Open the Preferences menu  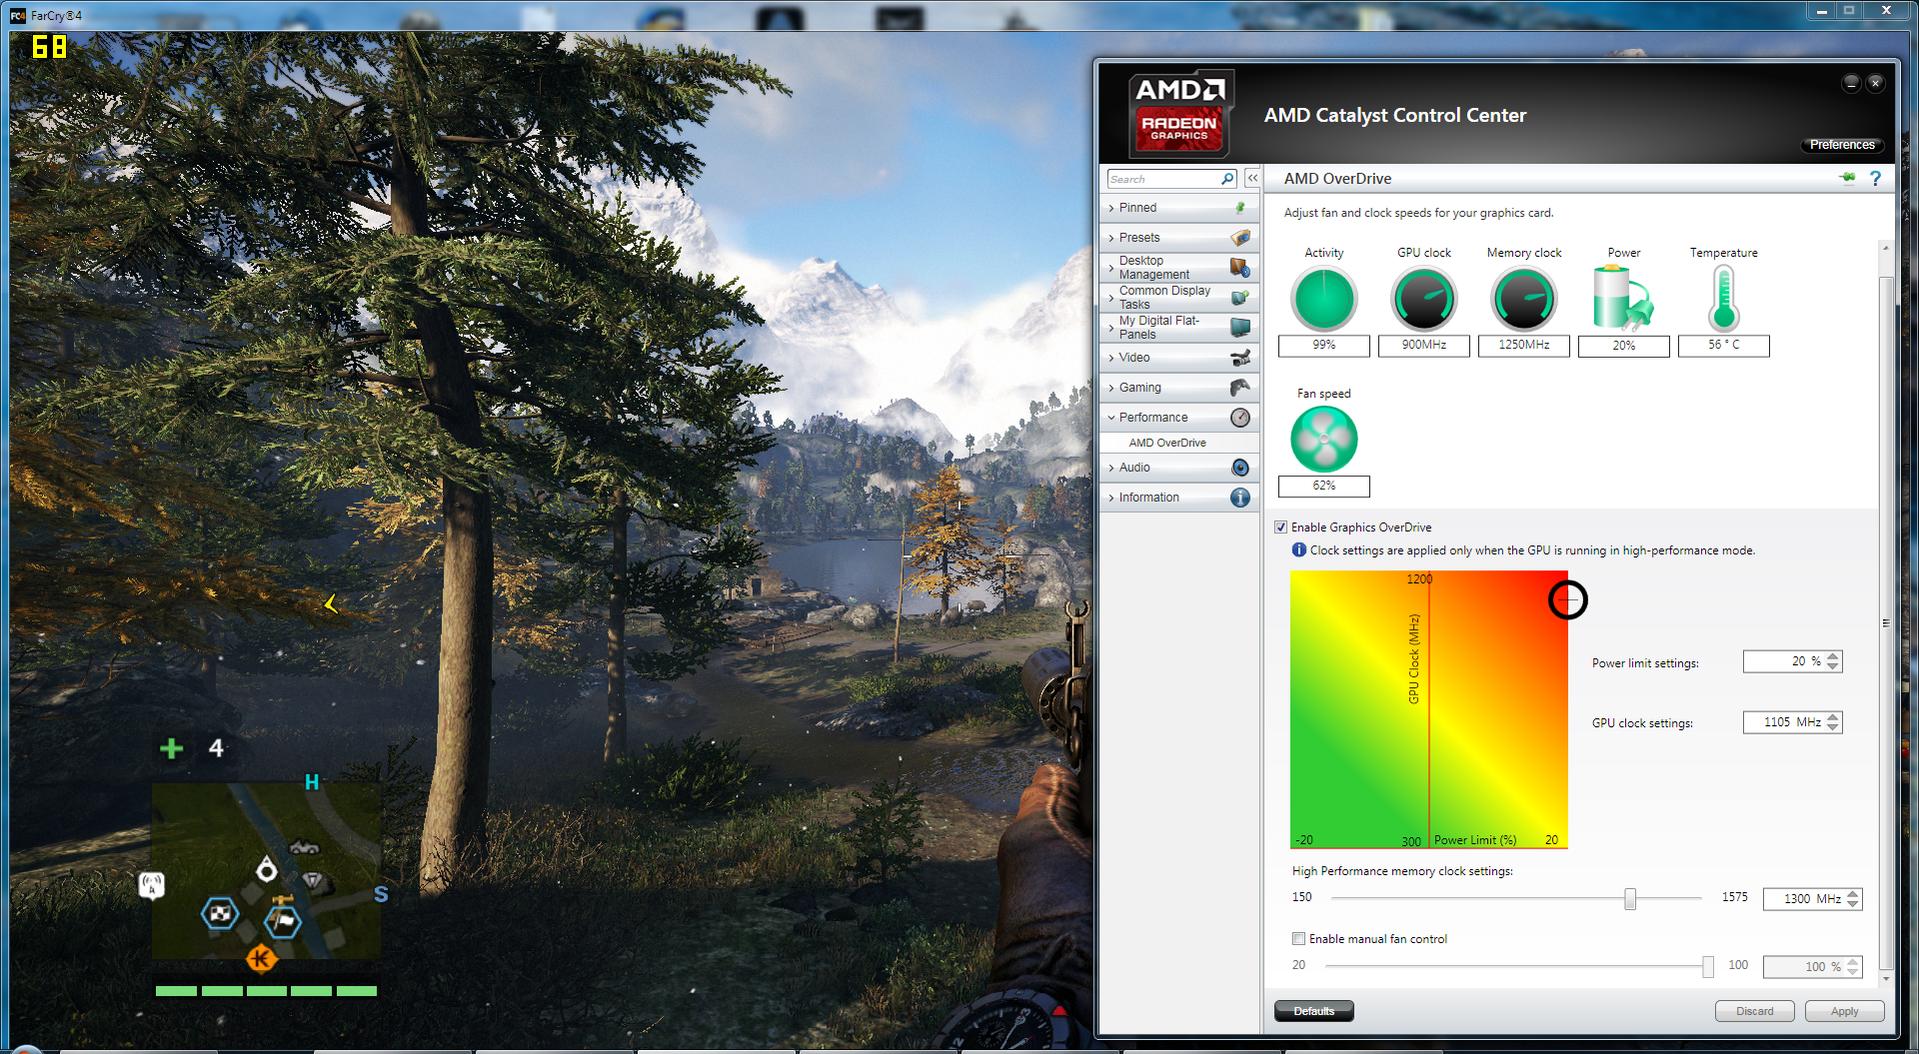pyautogui.click(x=1842, y=145)
